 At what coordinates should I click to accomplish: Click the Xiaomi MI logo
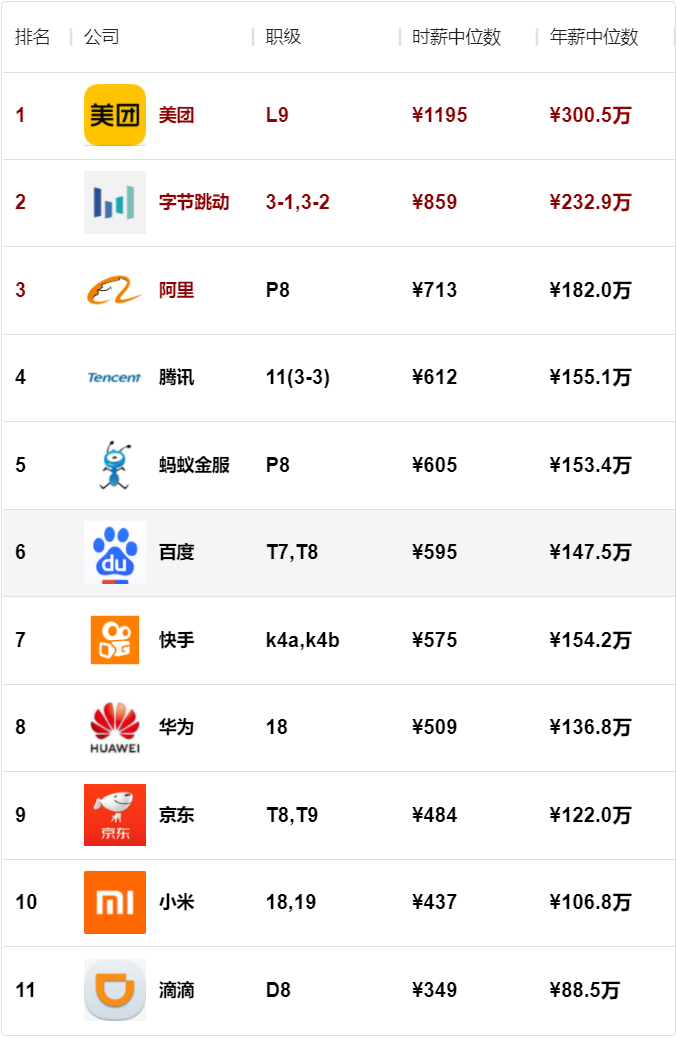click(114, 902)
